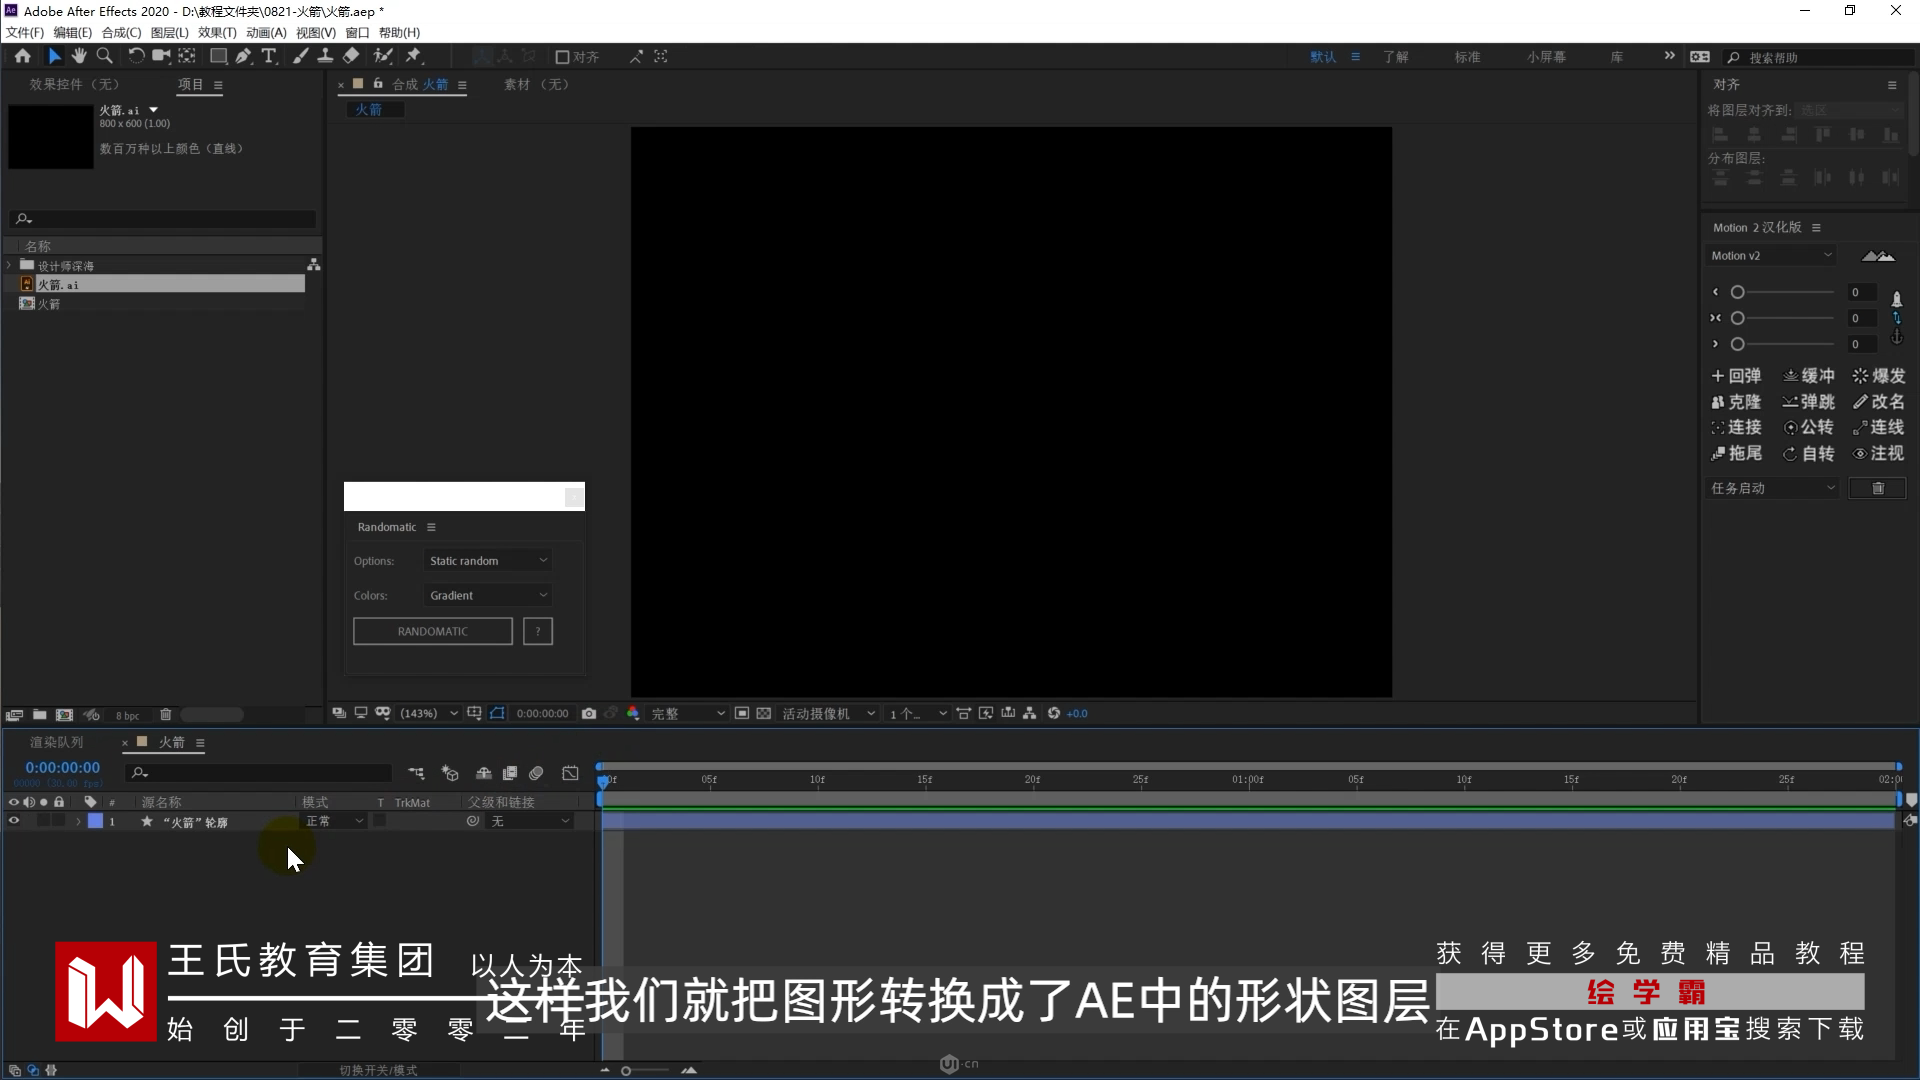Toggle transparency grid in viewer bar
Viewport: 1920px width, 1080px height.
[764, 714]
